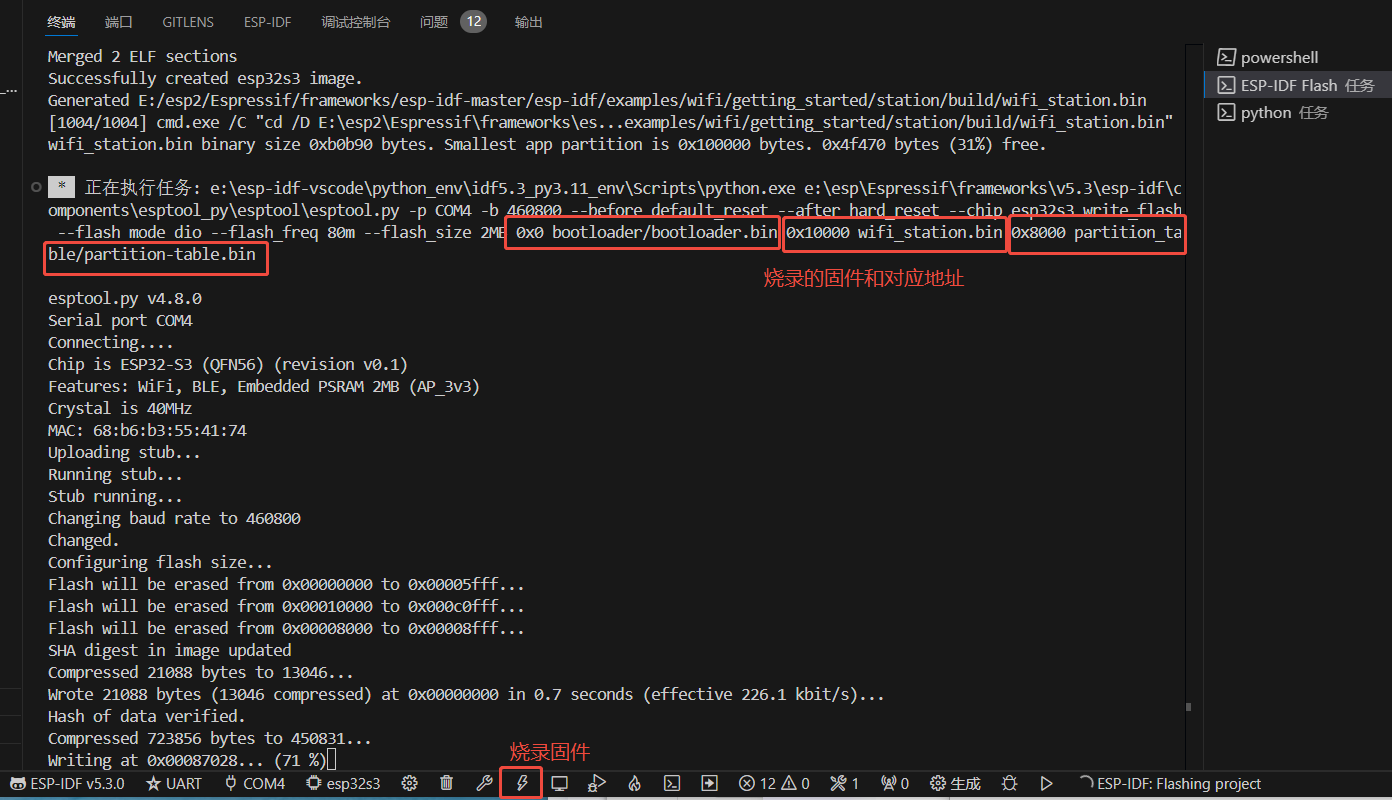Viewport: 1392px width, 800px height.
Task: Choose the COM4 serial port selector
Action: click(x=255, y=783)
